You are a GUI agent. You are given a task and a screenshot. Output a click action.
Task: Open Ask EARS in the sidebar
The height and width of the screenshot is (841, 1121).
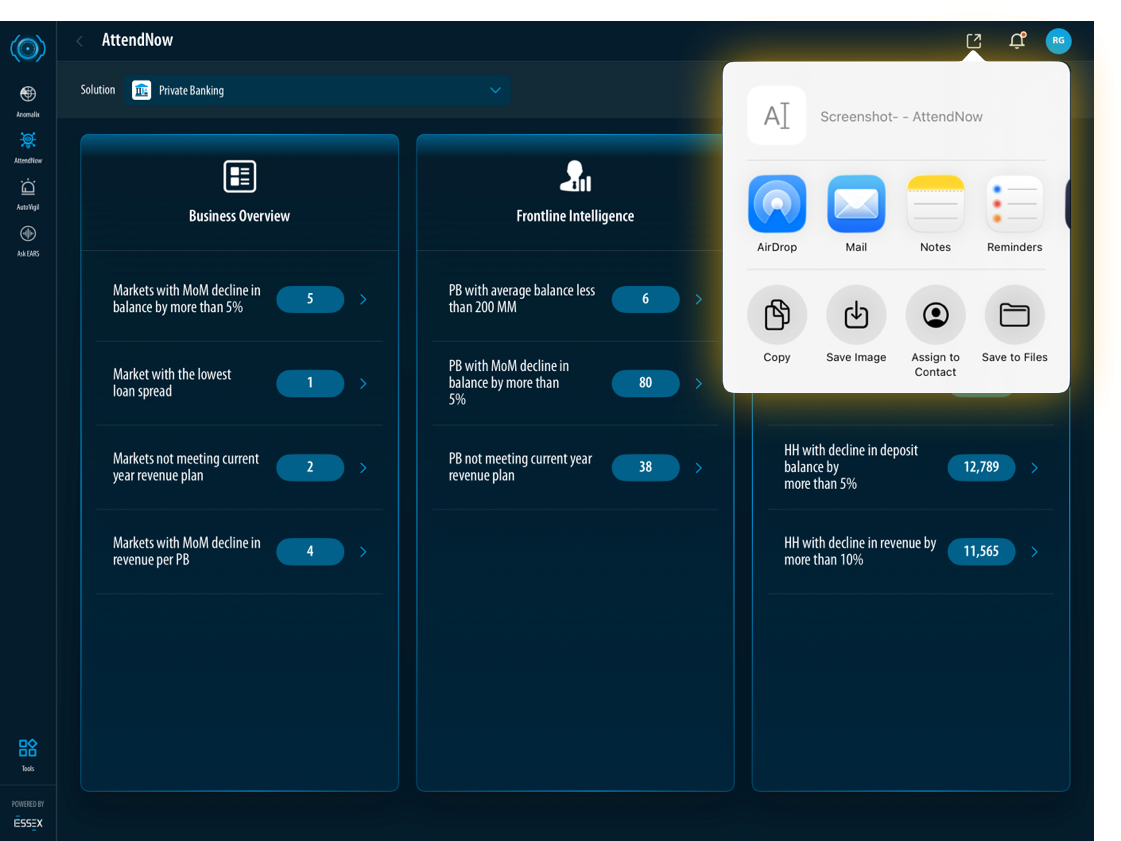[x=28, y=236]
